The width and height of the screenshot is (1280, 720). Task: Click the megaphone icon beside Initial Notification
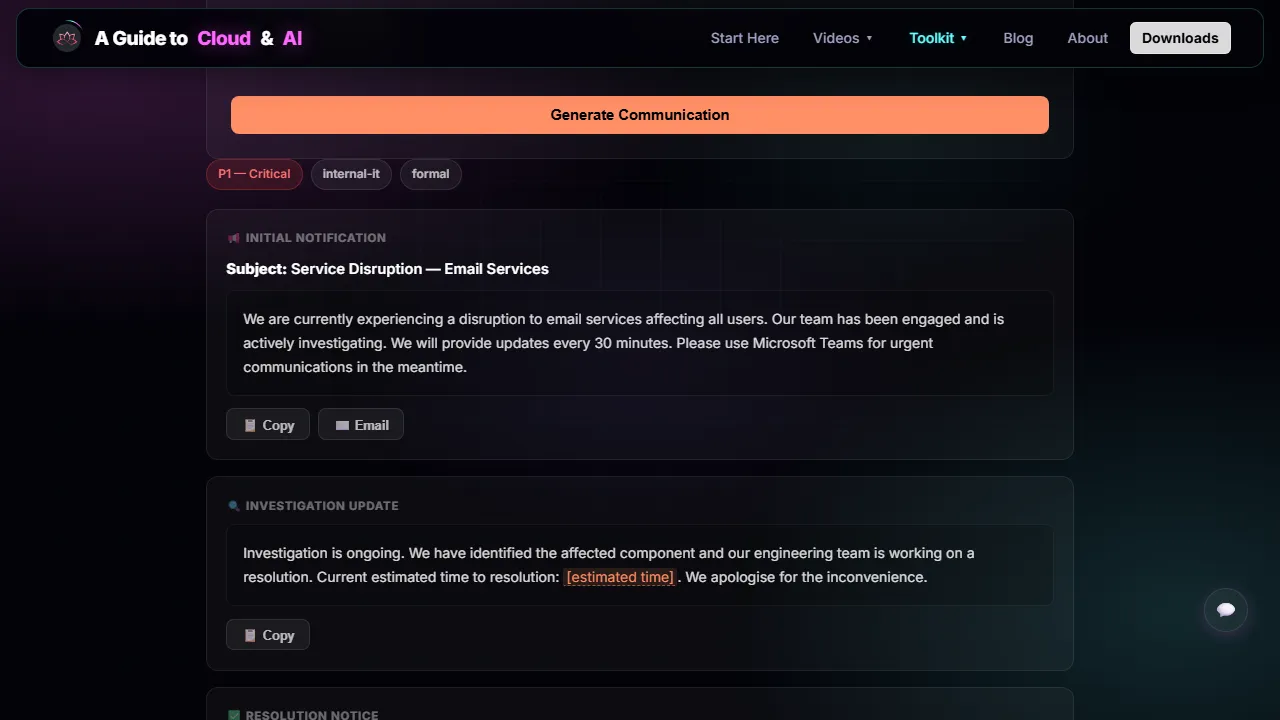click(x=234, y=238)
